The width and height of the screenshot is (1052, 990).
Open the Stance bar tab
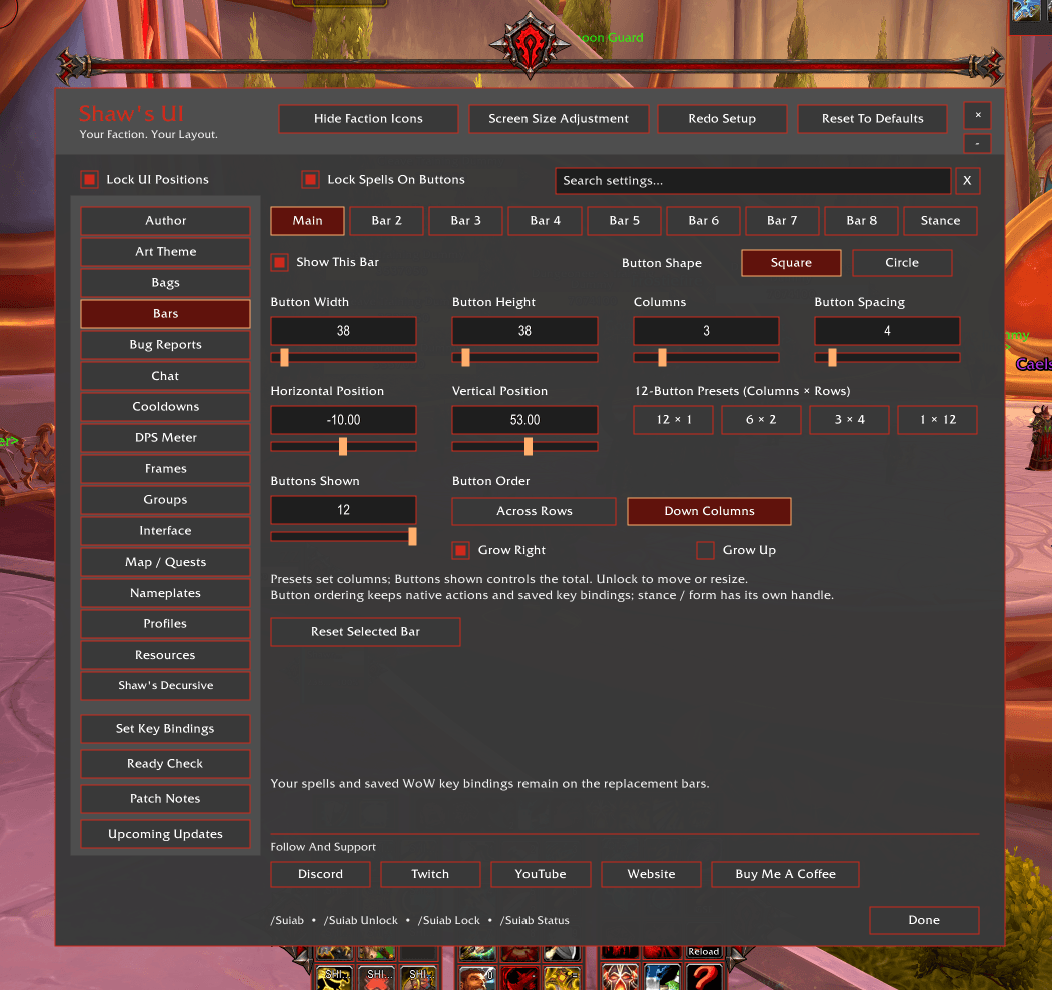pos(941,221)
